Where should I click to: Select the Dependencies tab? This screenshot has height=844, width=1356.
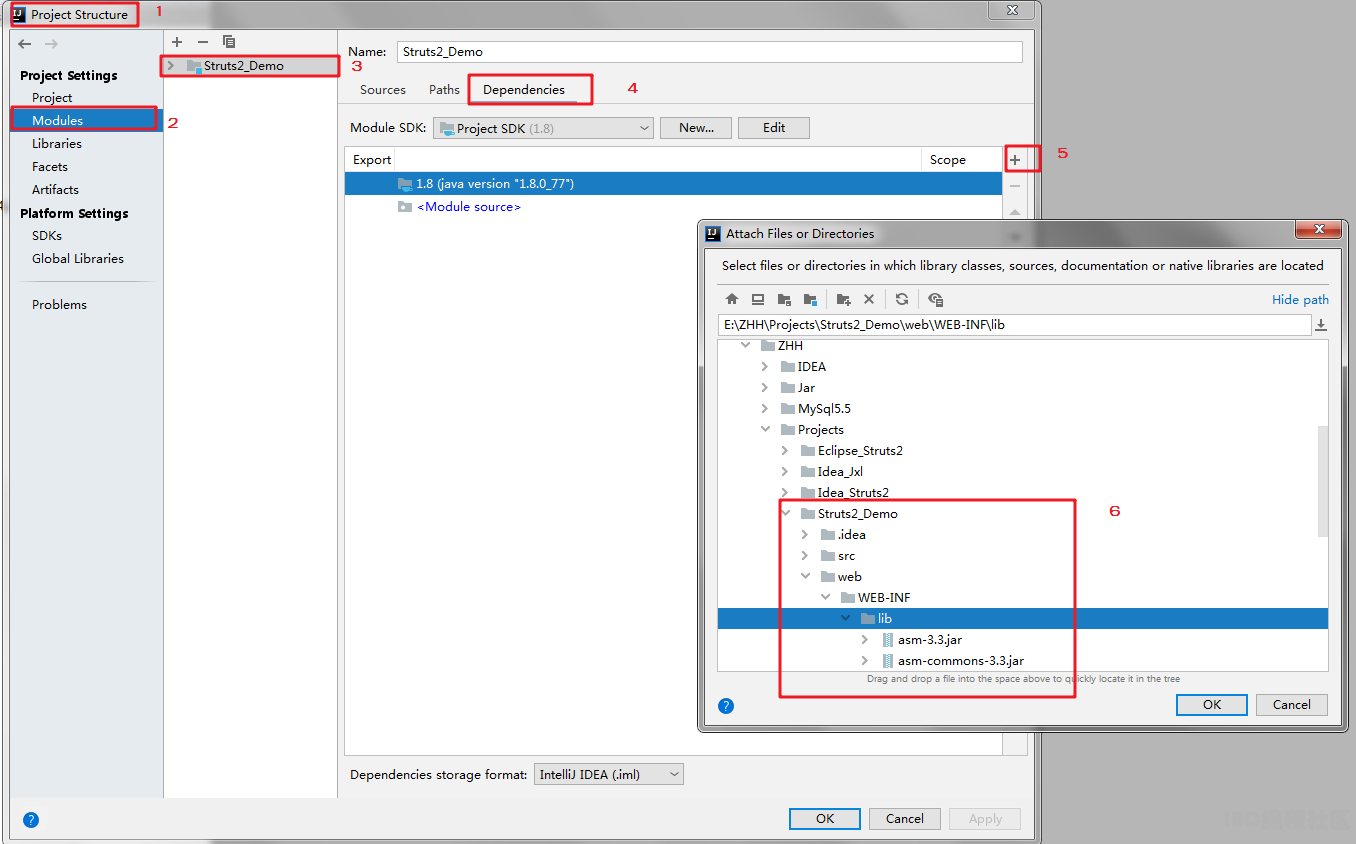pos(524,89)
